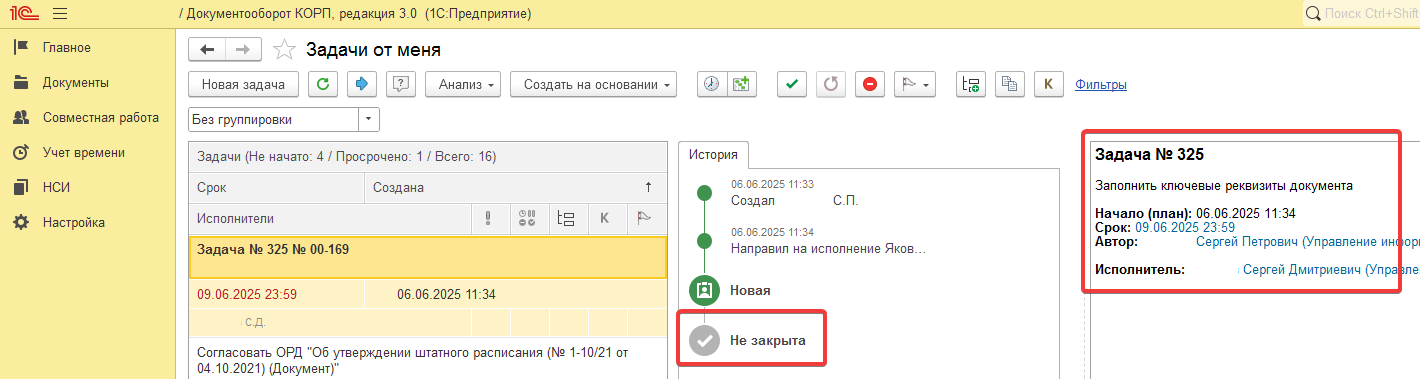
Task: Open the Настройка section
Action: tap(74, 222)
